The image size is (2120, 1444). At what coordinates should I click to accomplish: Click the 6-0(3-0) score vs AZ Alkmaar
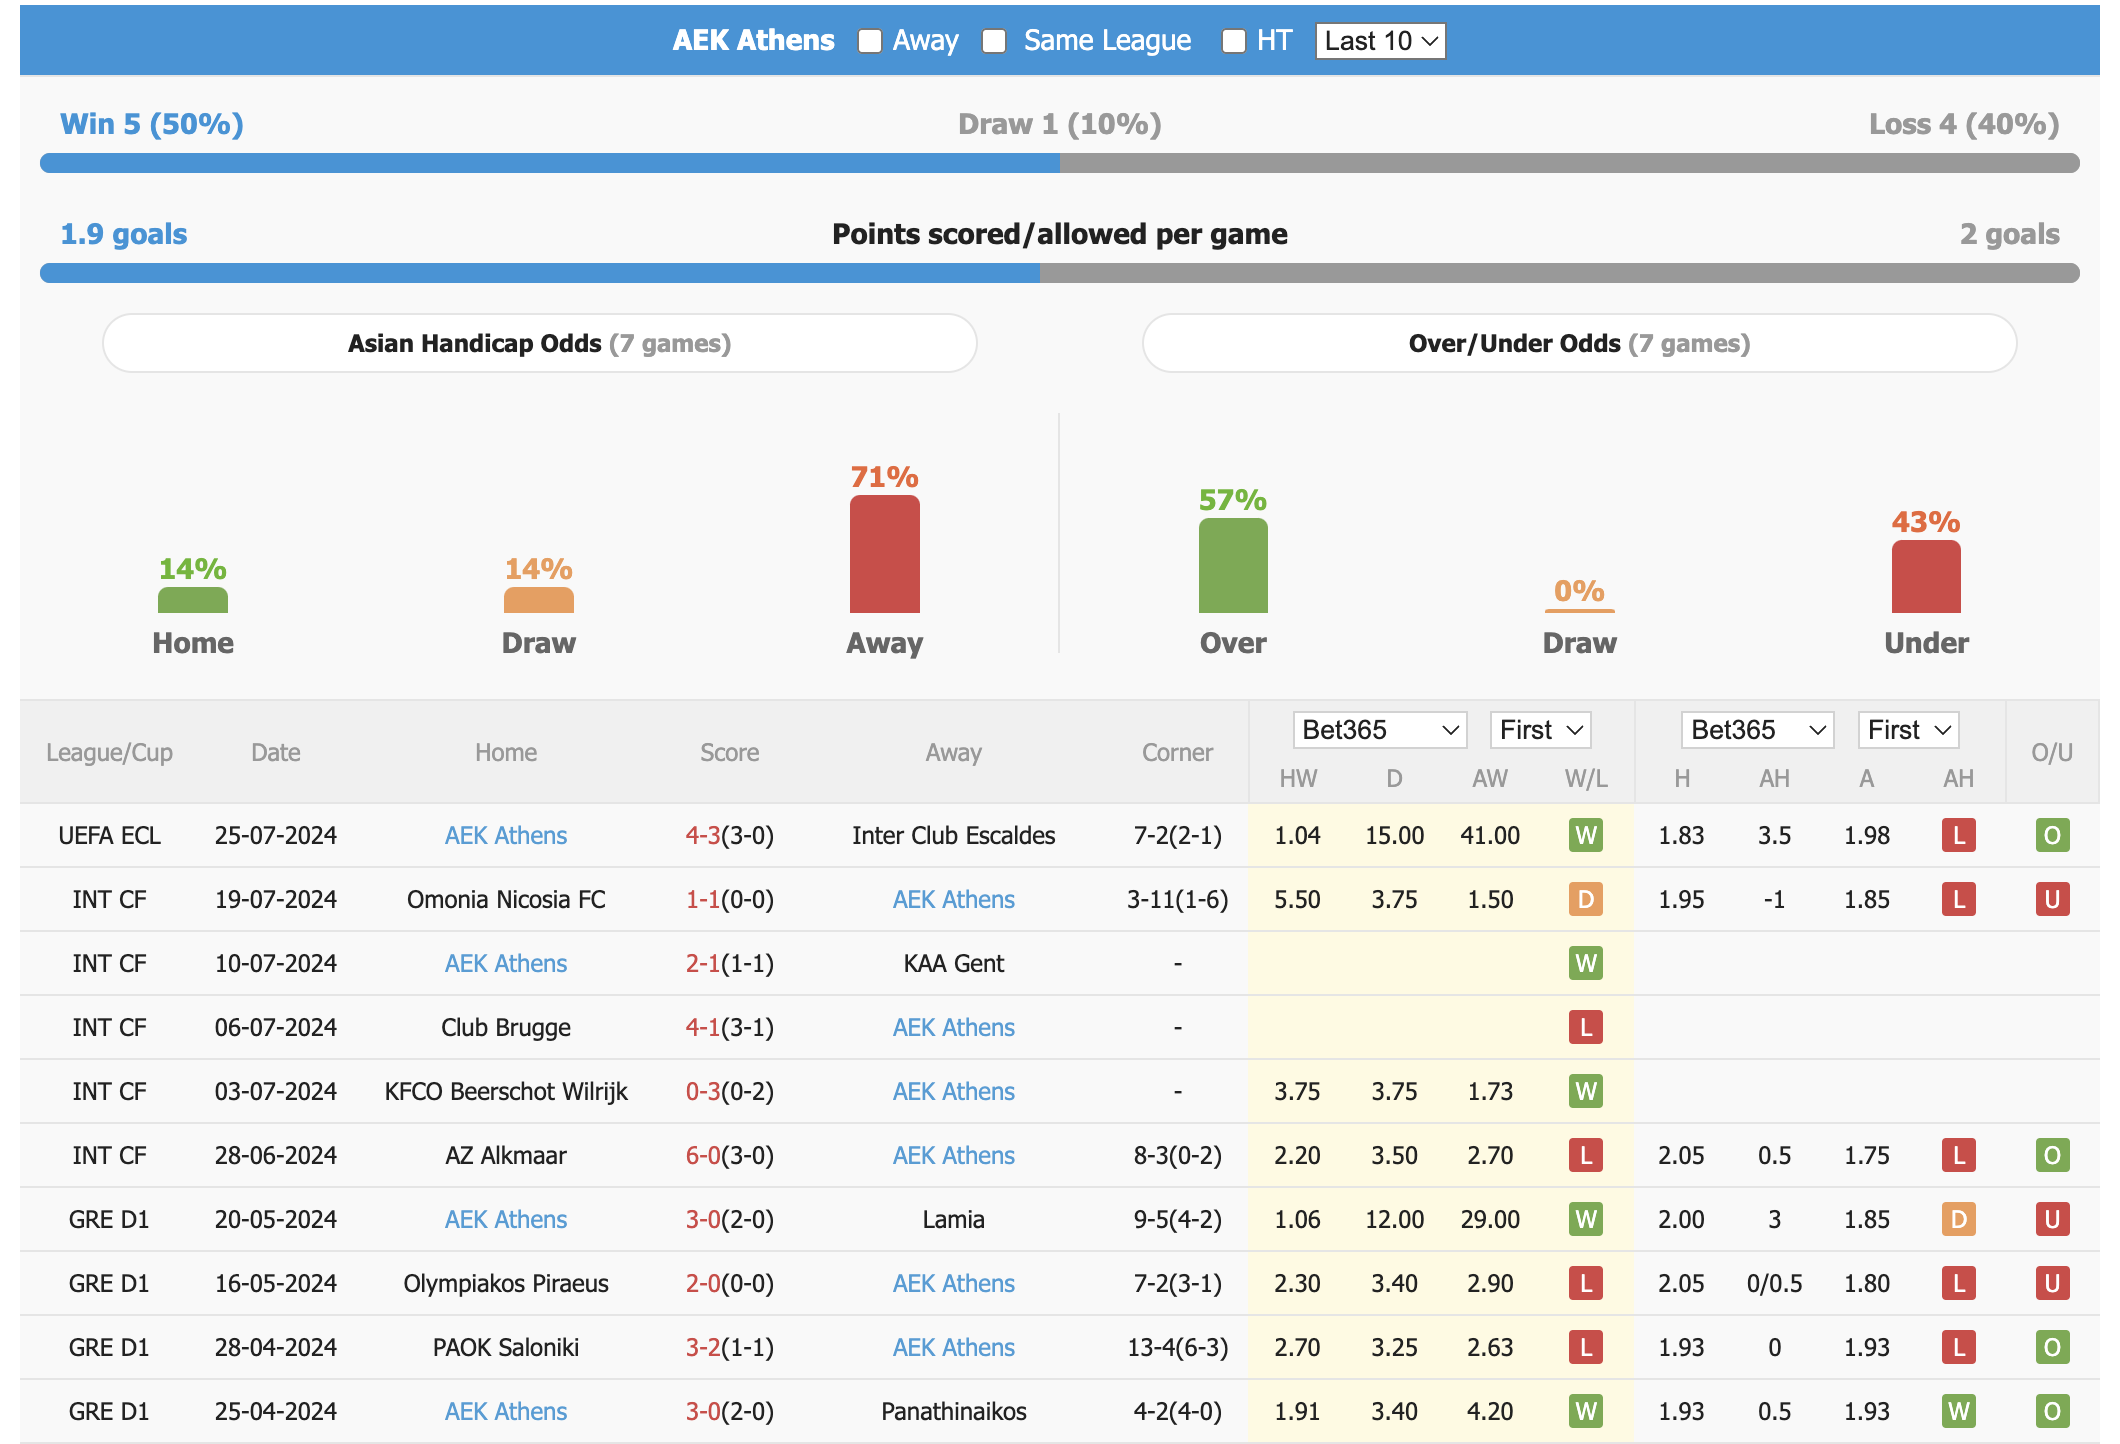click(730, 1155)
